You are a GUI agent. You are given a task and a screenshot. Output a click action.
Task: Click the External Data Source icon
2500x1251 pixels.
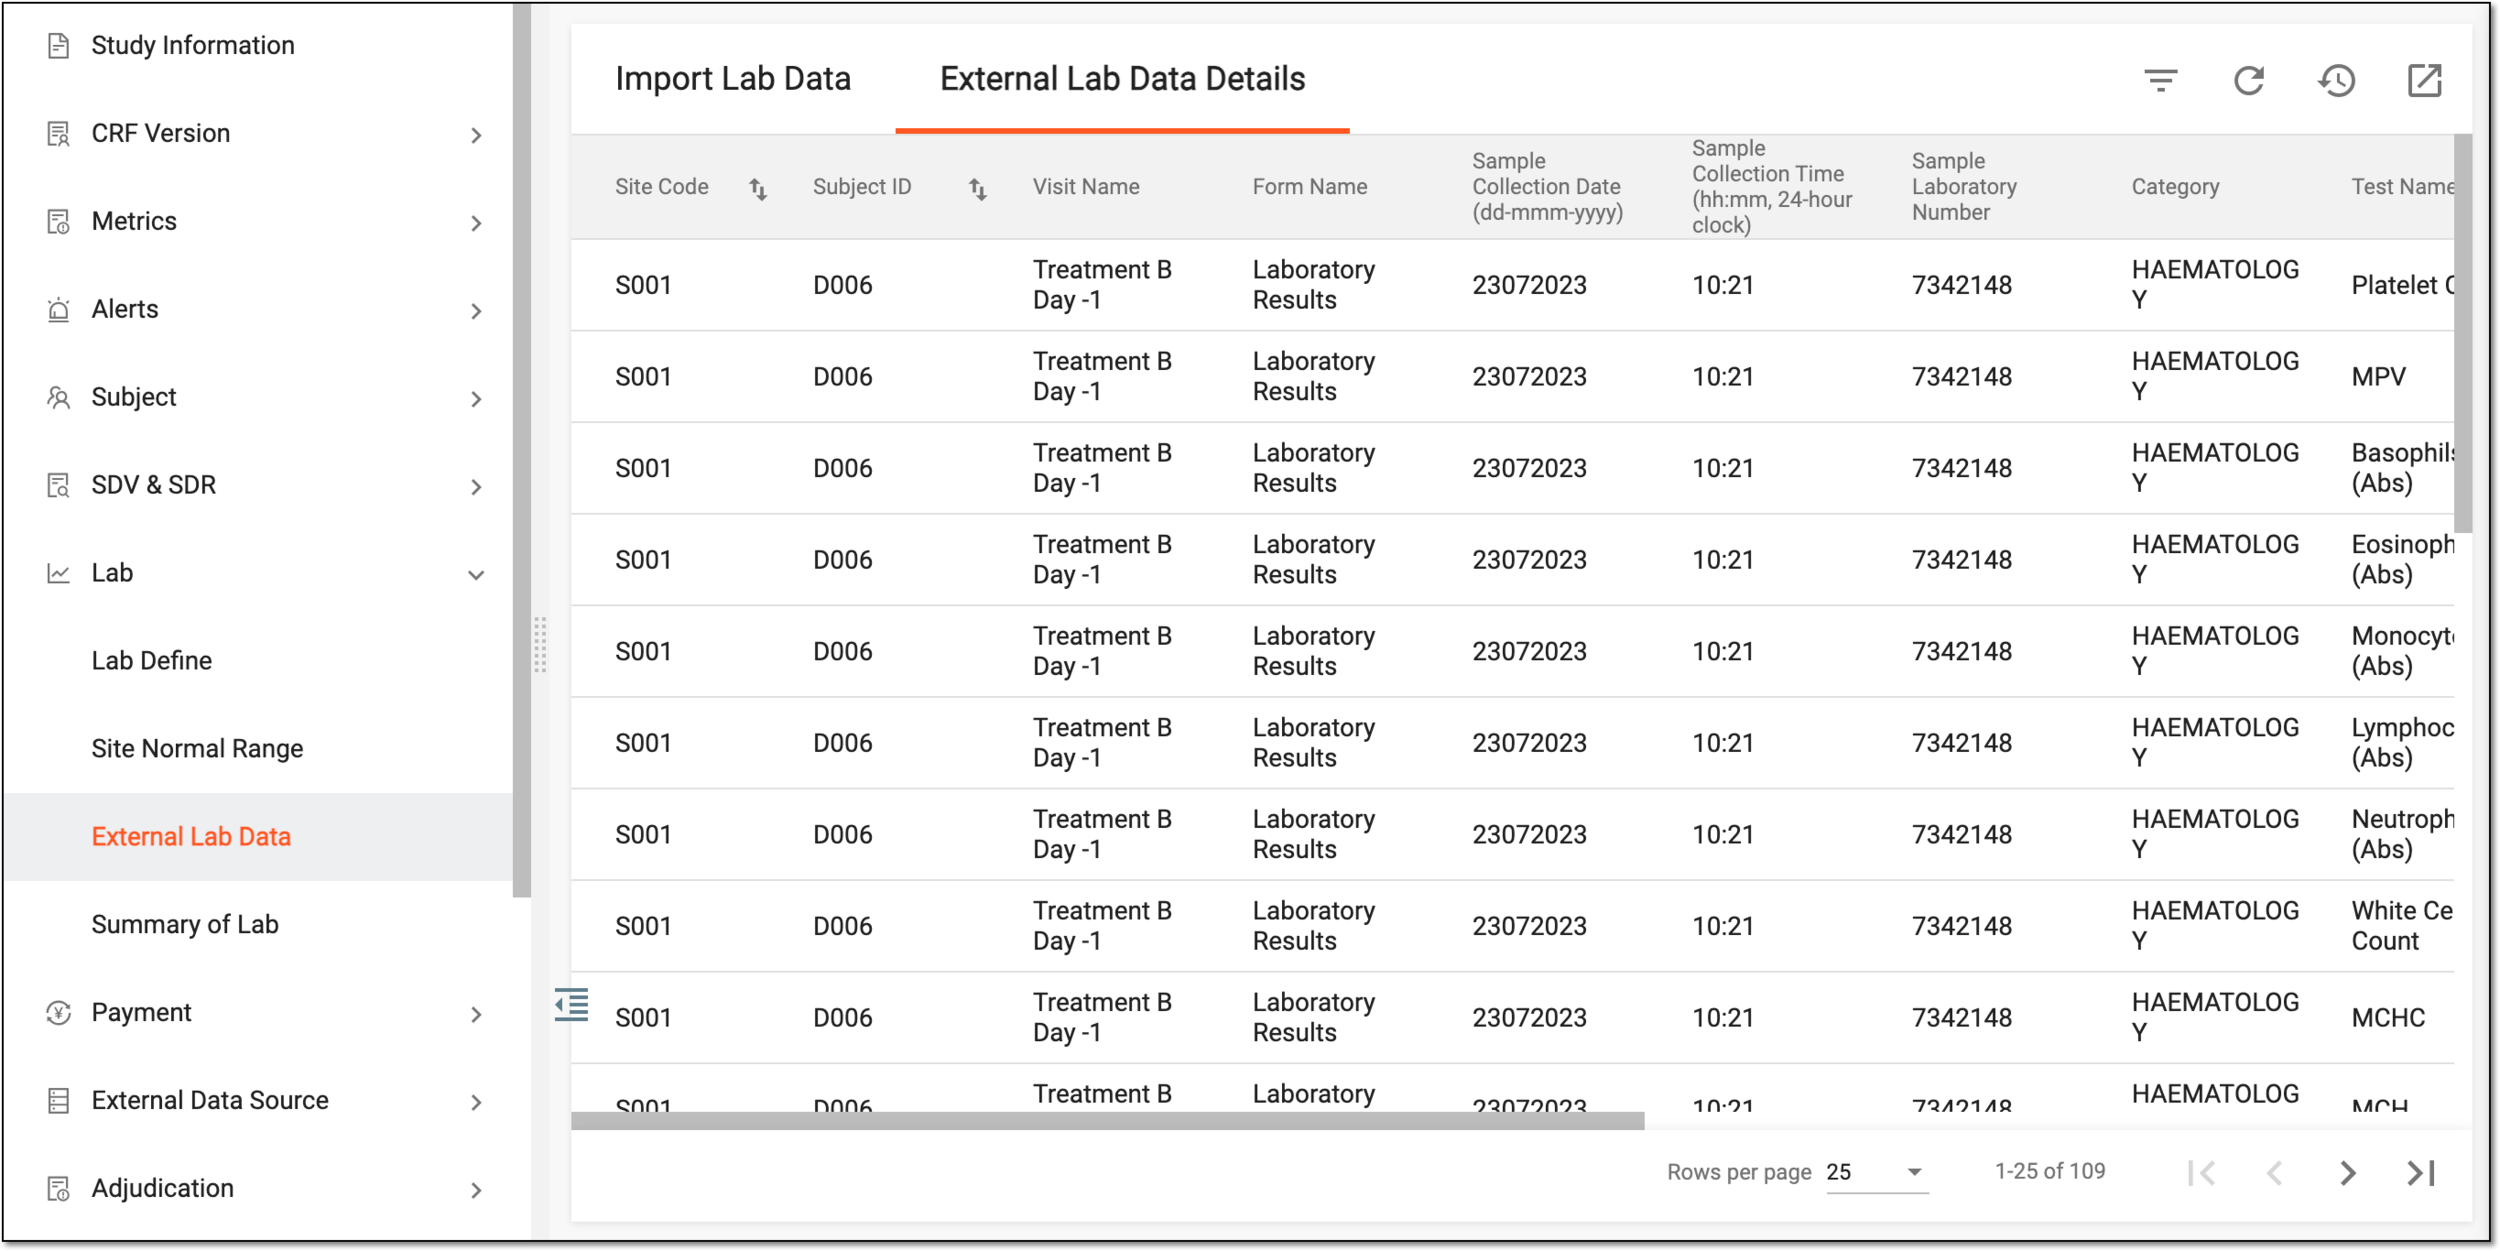[x=59, y=1101]
